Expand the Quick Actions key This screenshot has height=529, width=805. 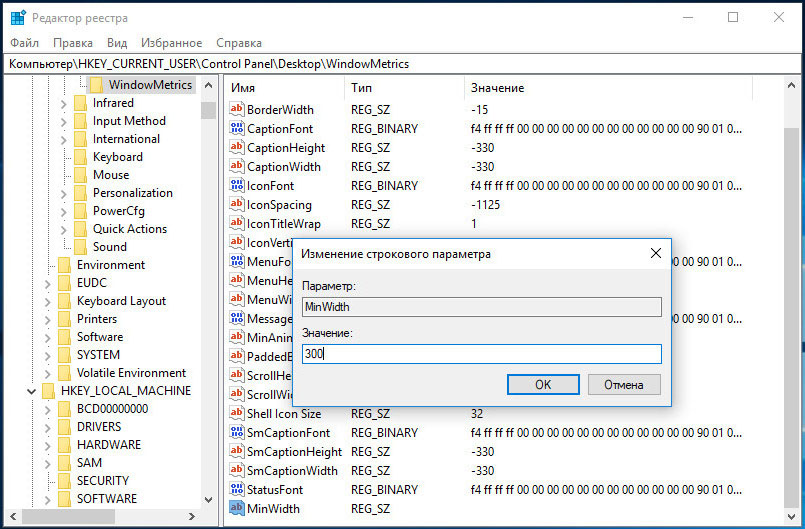tap(63, 230)
